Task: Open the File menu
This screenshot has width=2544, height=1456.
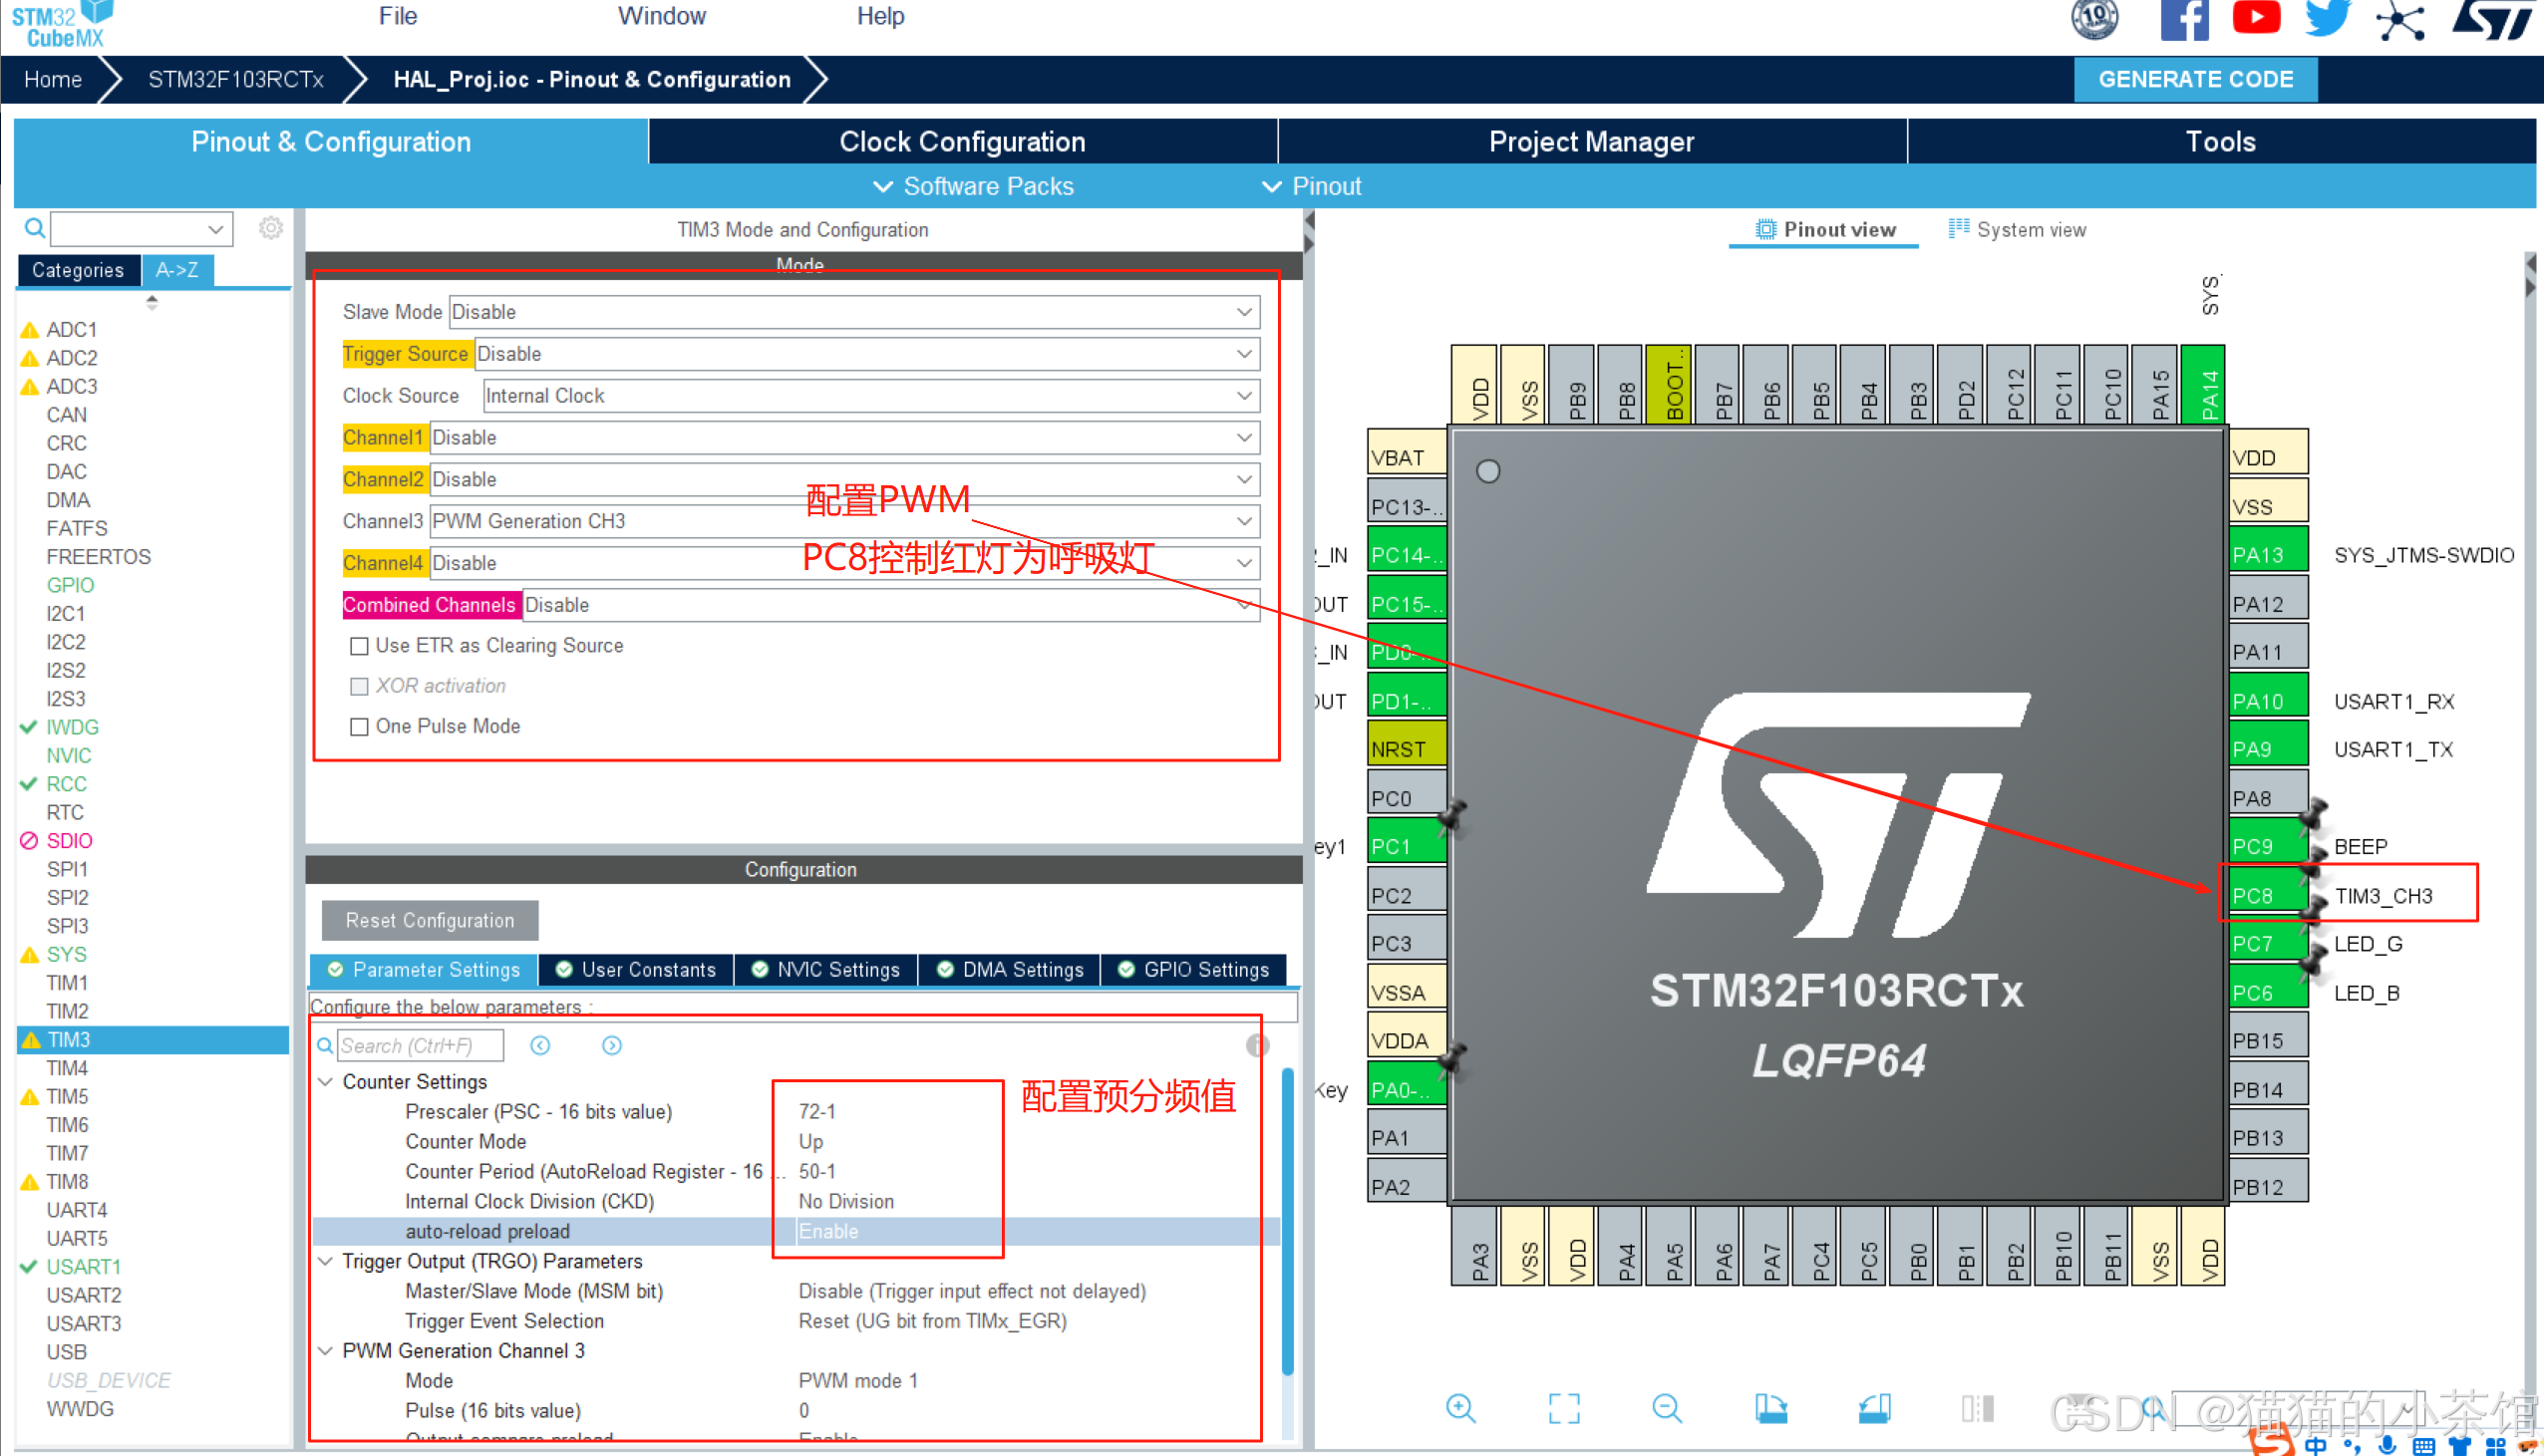Action: click(398, 16)
